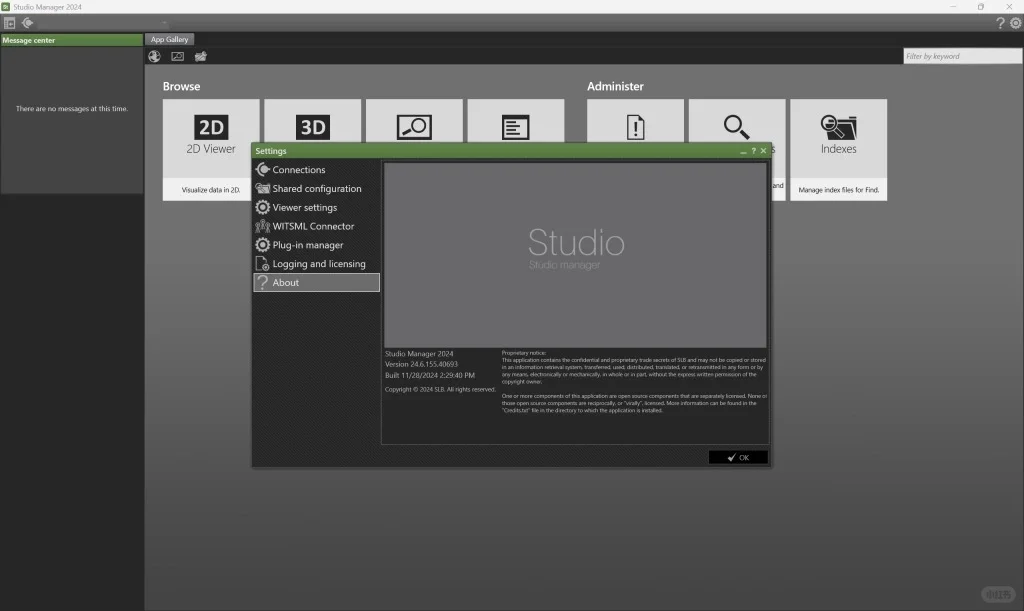Select the App Gallery tab
1024x611 pixels.
point(169,39)
